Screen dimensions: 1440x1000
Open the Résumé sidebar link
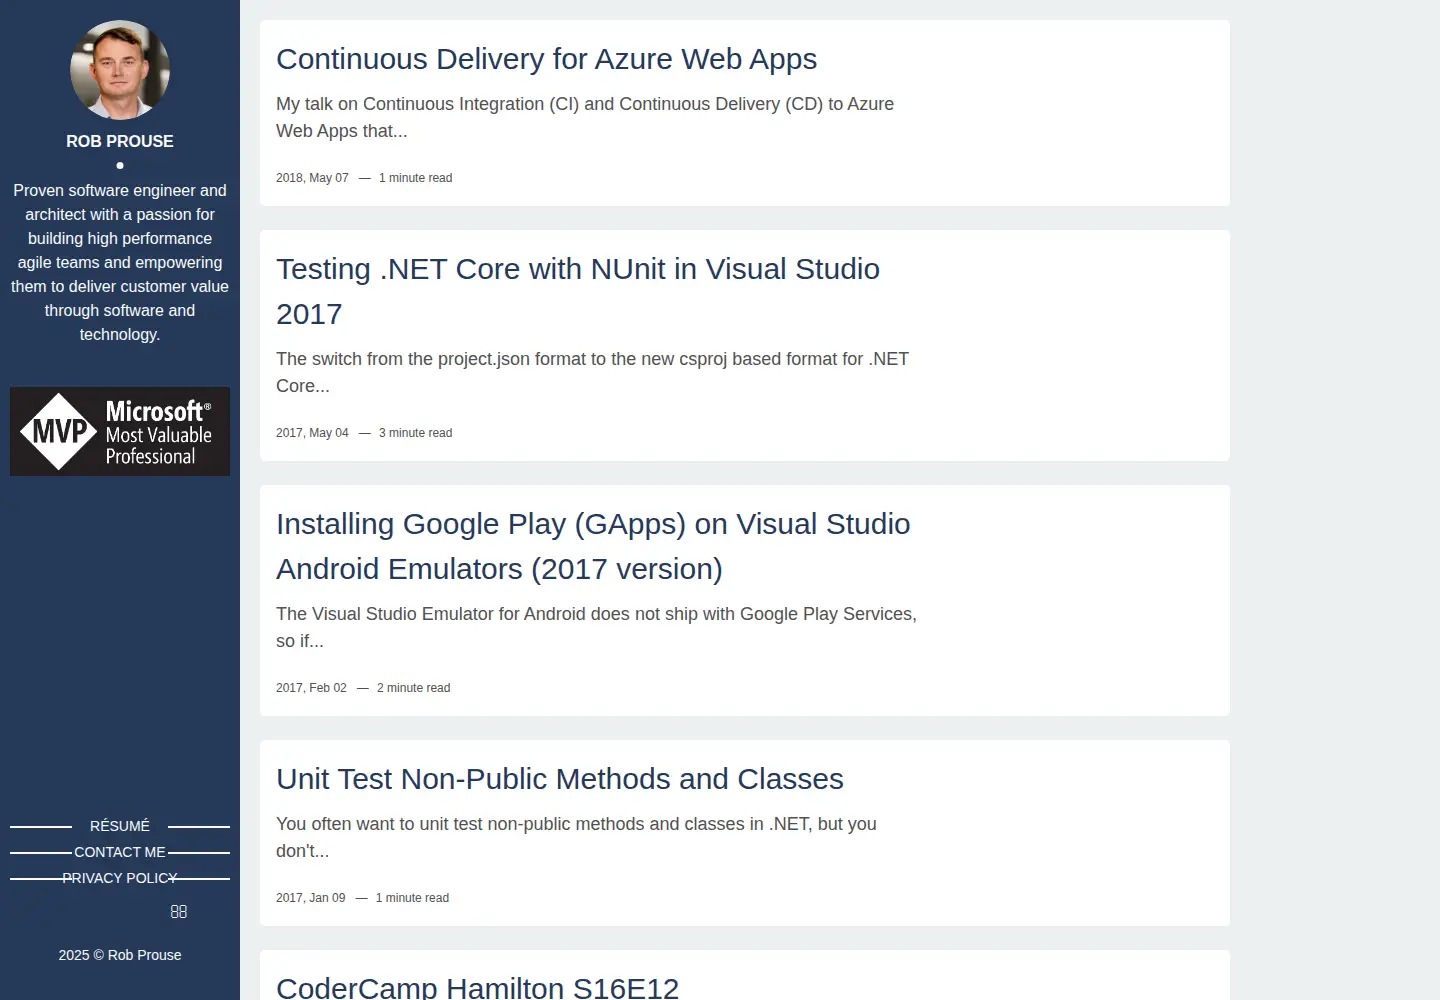(120, 826)
